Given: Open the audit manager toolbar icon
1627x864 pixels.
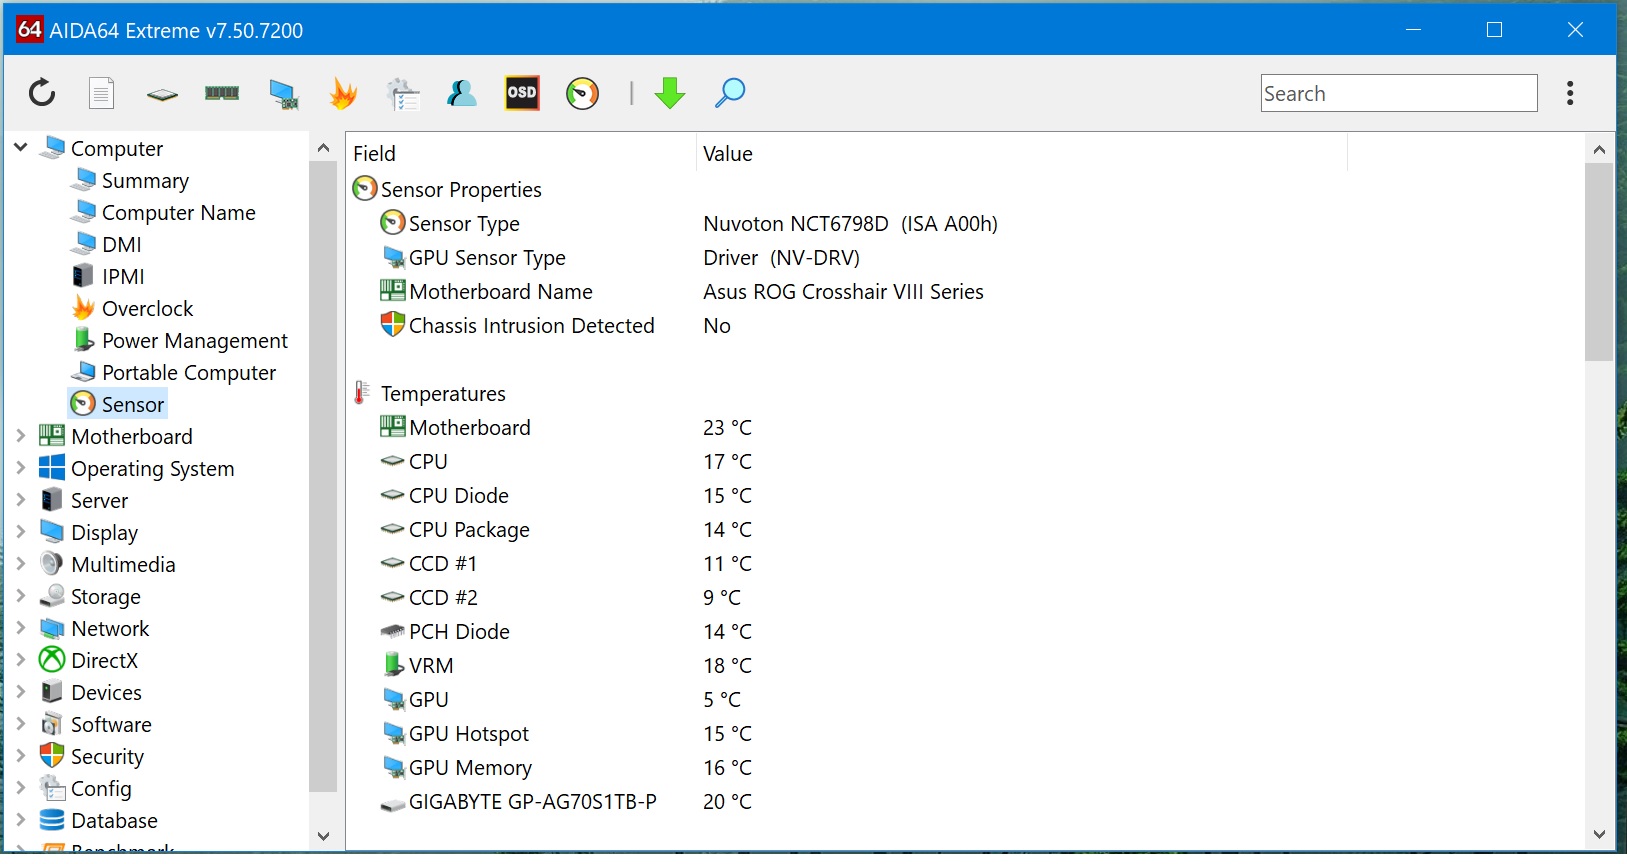Looking at the screenshot, I should (403, 94).
